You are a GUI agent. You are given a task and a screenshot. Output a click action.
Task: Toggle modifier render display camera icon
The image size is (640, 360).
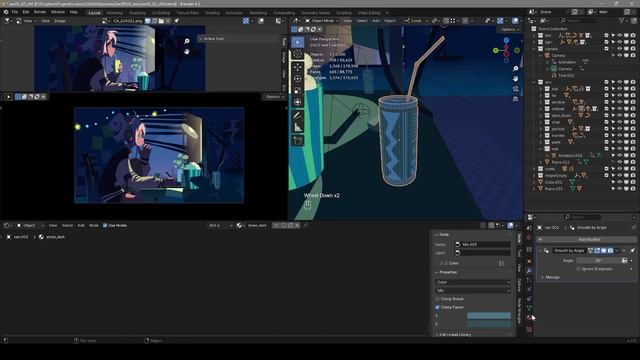tap(610, 250)
